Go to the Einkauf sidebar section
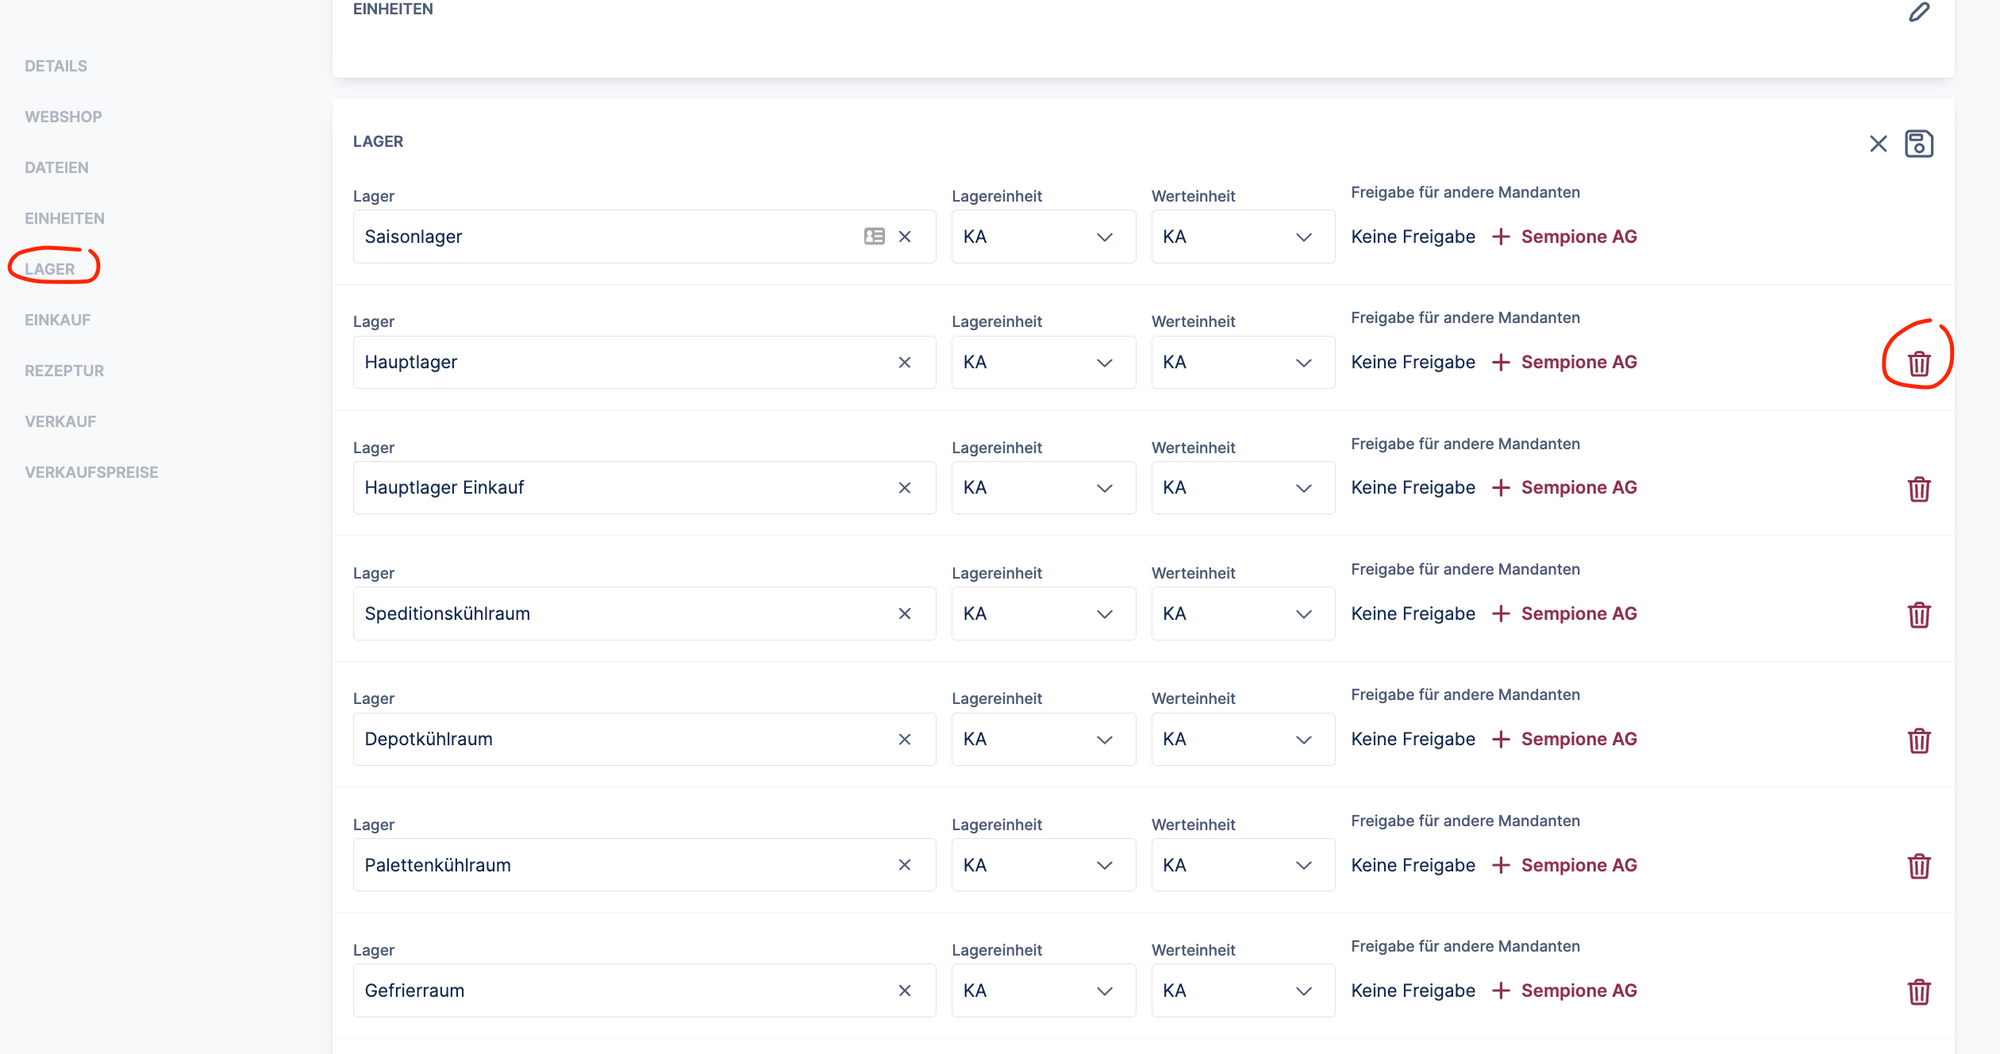Viewport: 2000px width, 1054px height. click(x=57, y=320)
